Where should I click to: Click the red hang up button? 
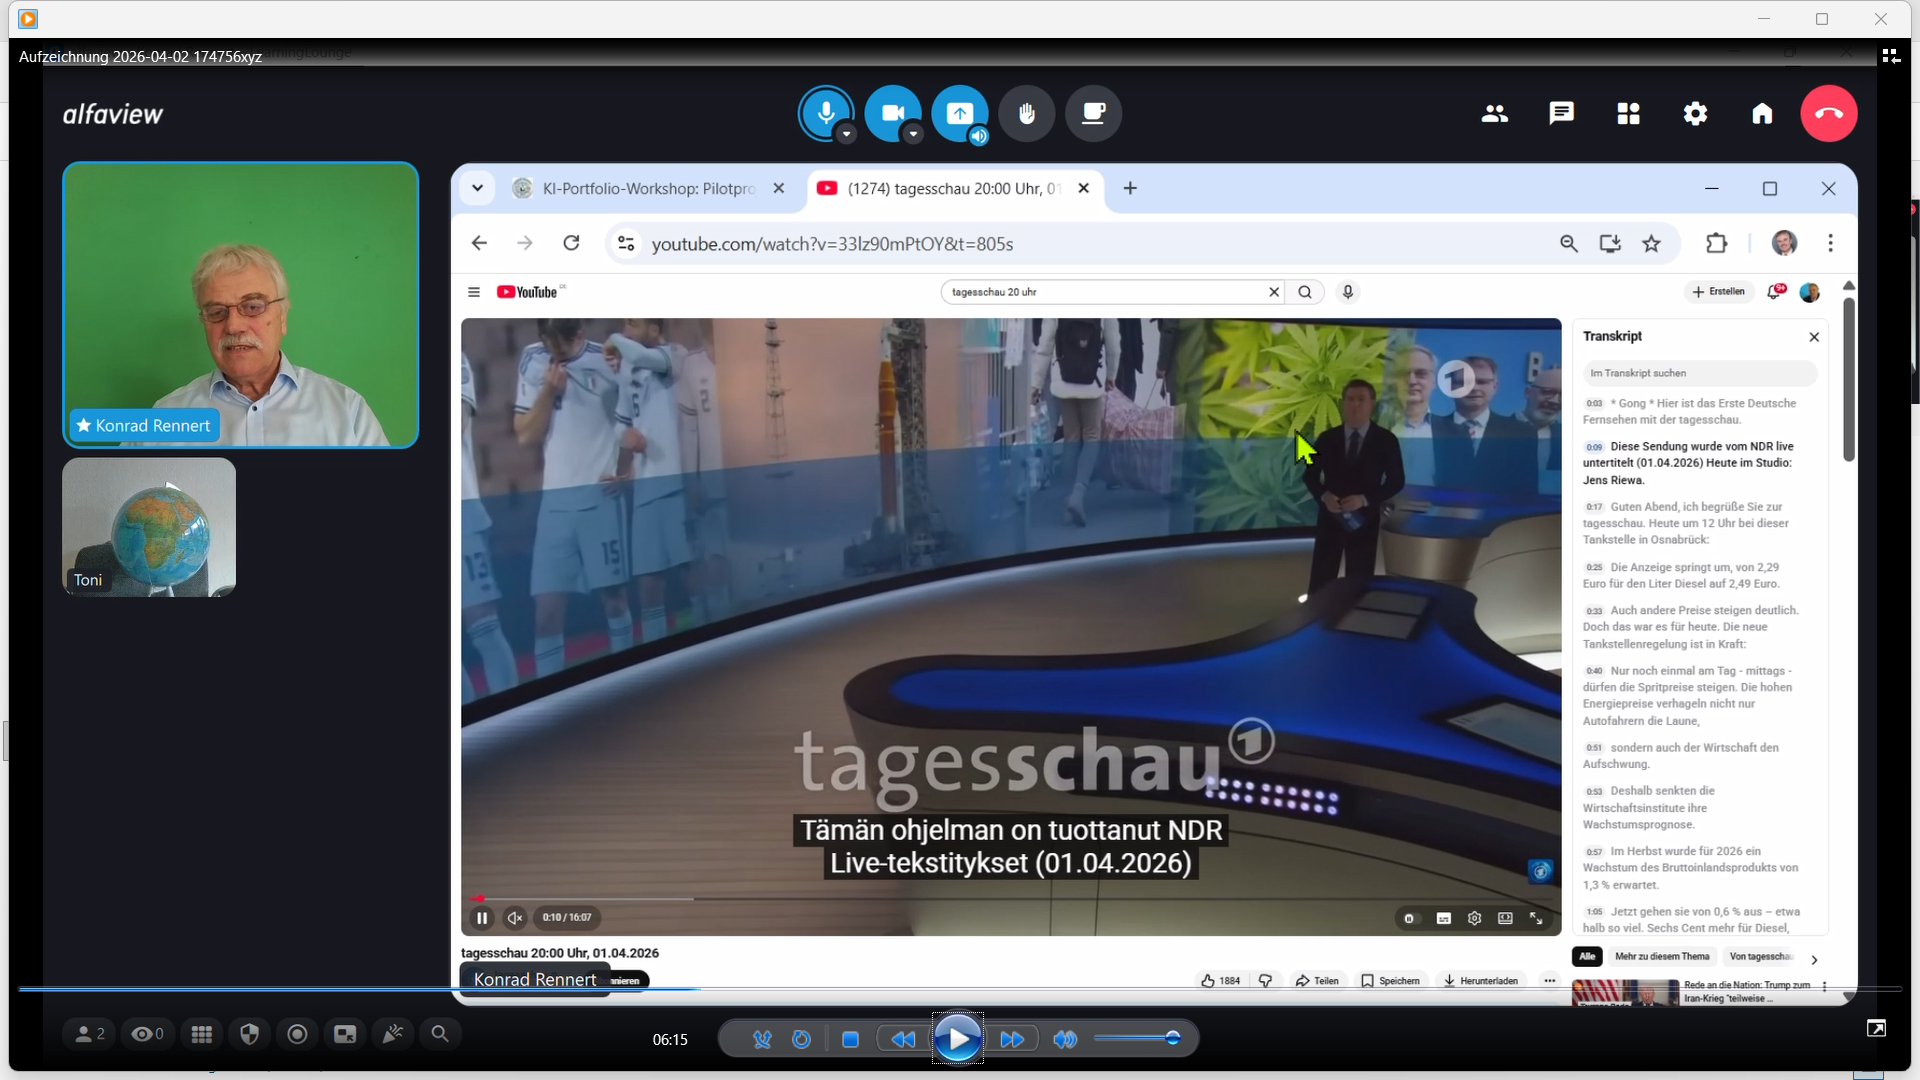tap(1828, 114)
